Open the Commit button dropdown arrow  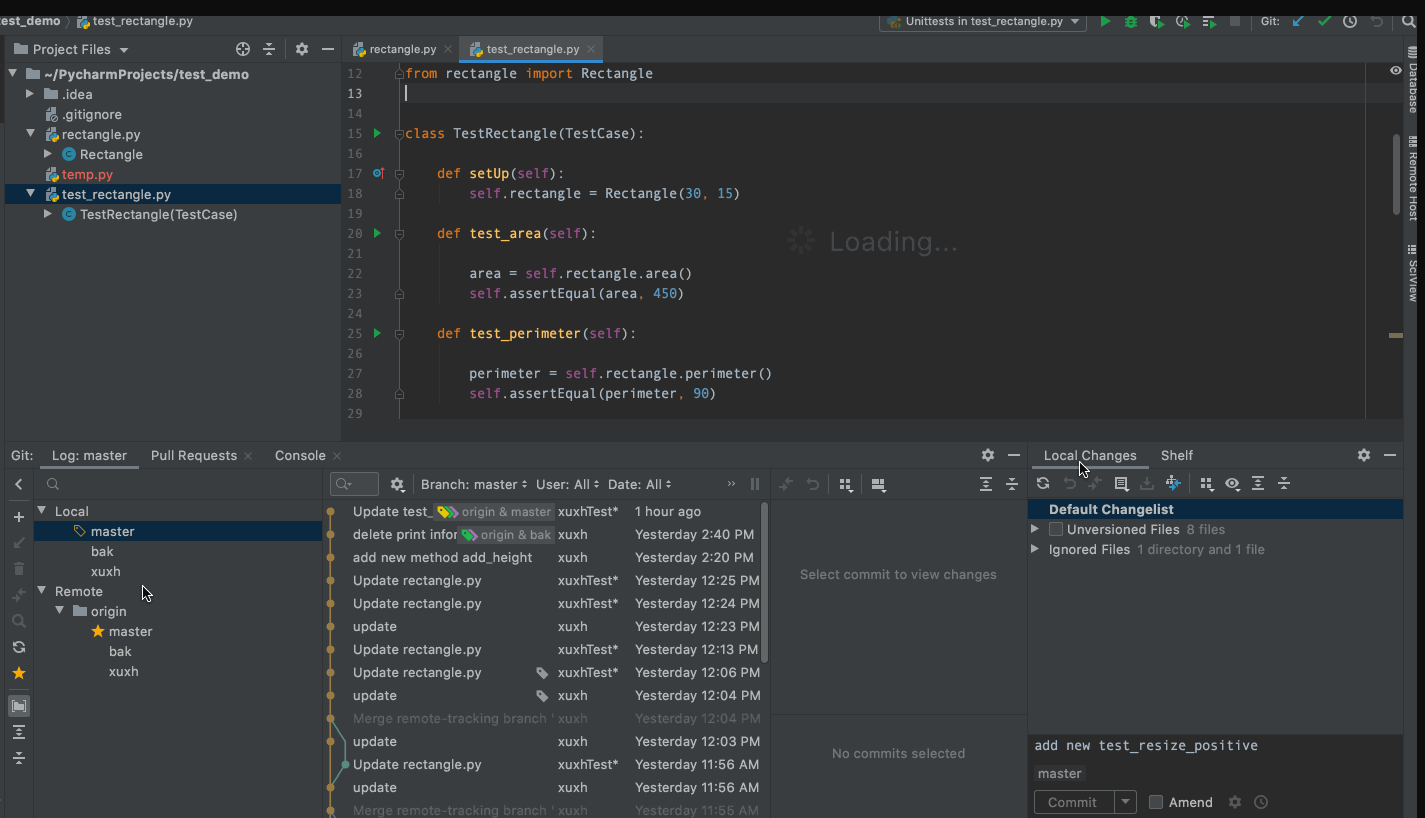pos(1127,802)
